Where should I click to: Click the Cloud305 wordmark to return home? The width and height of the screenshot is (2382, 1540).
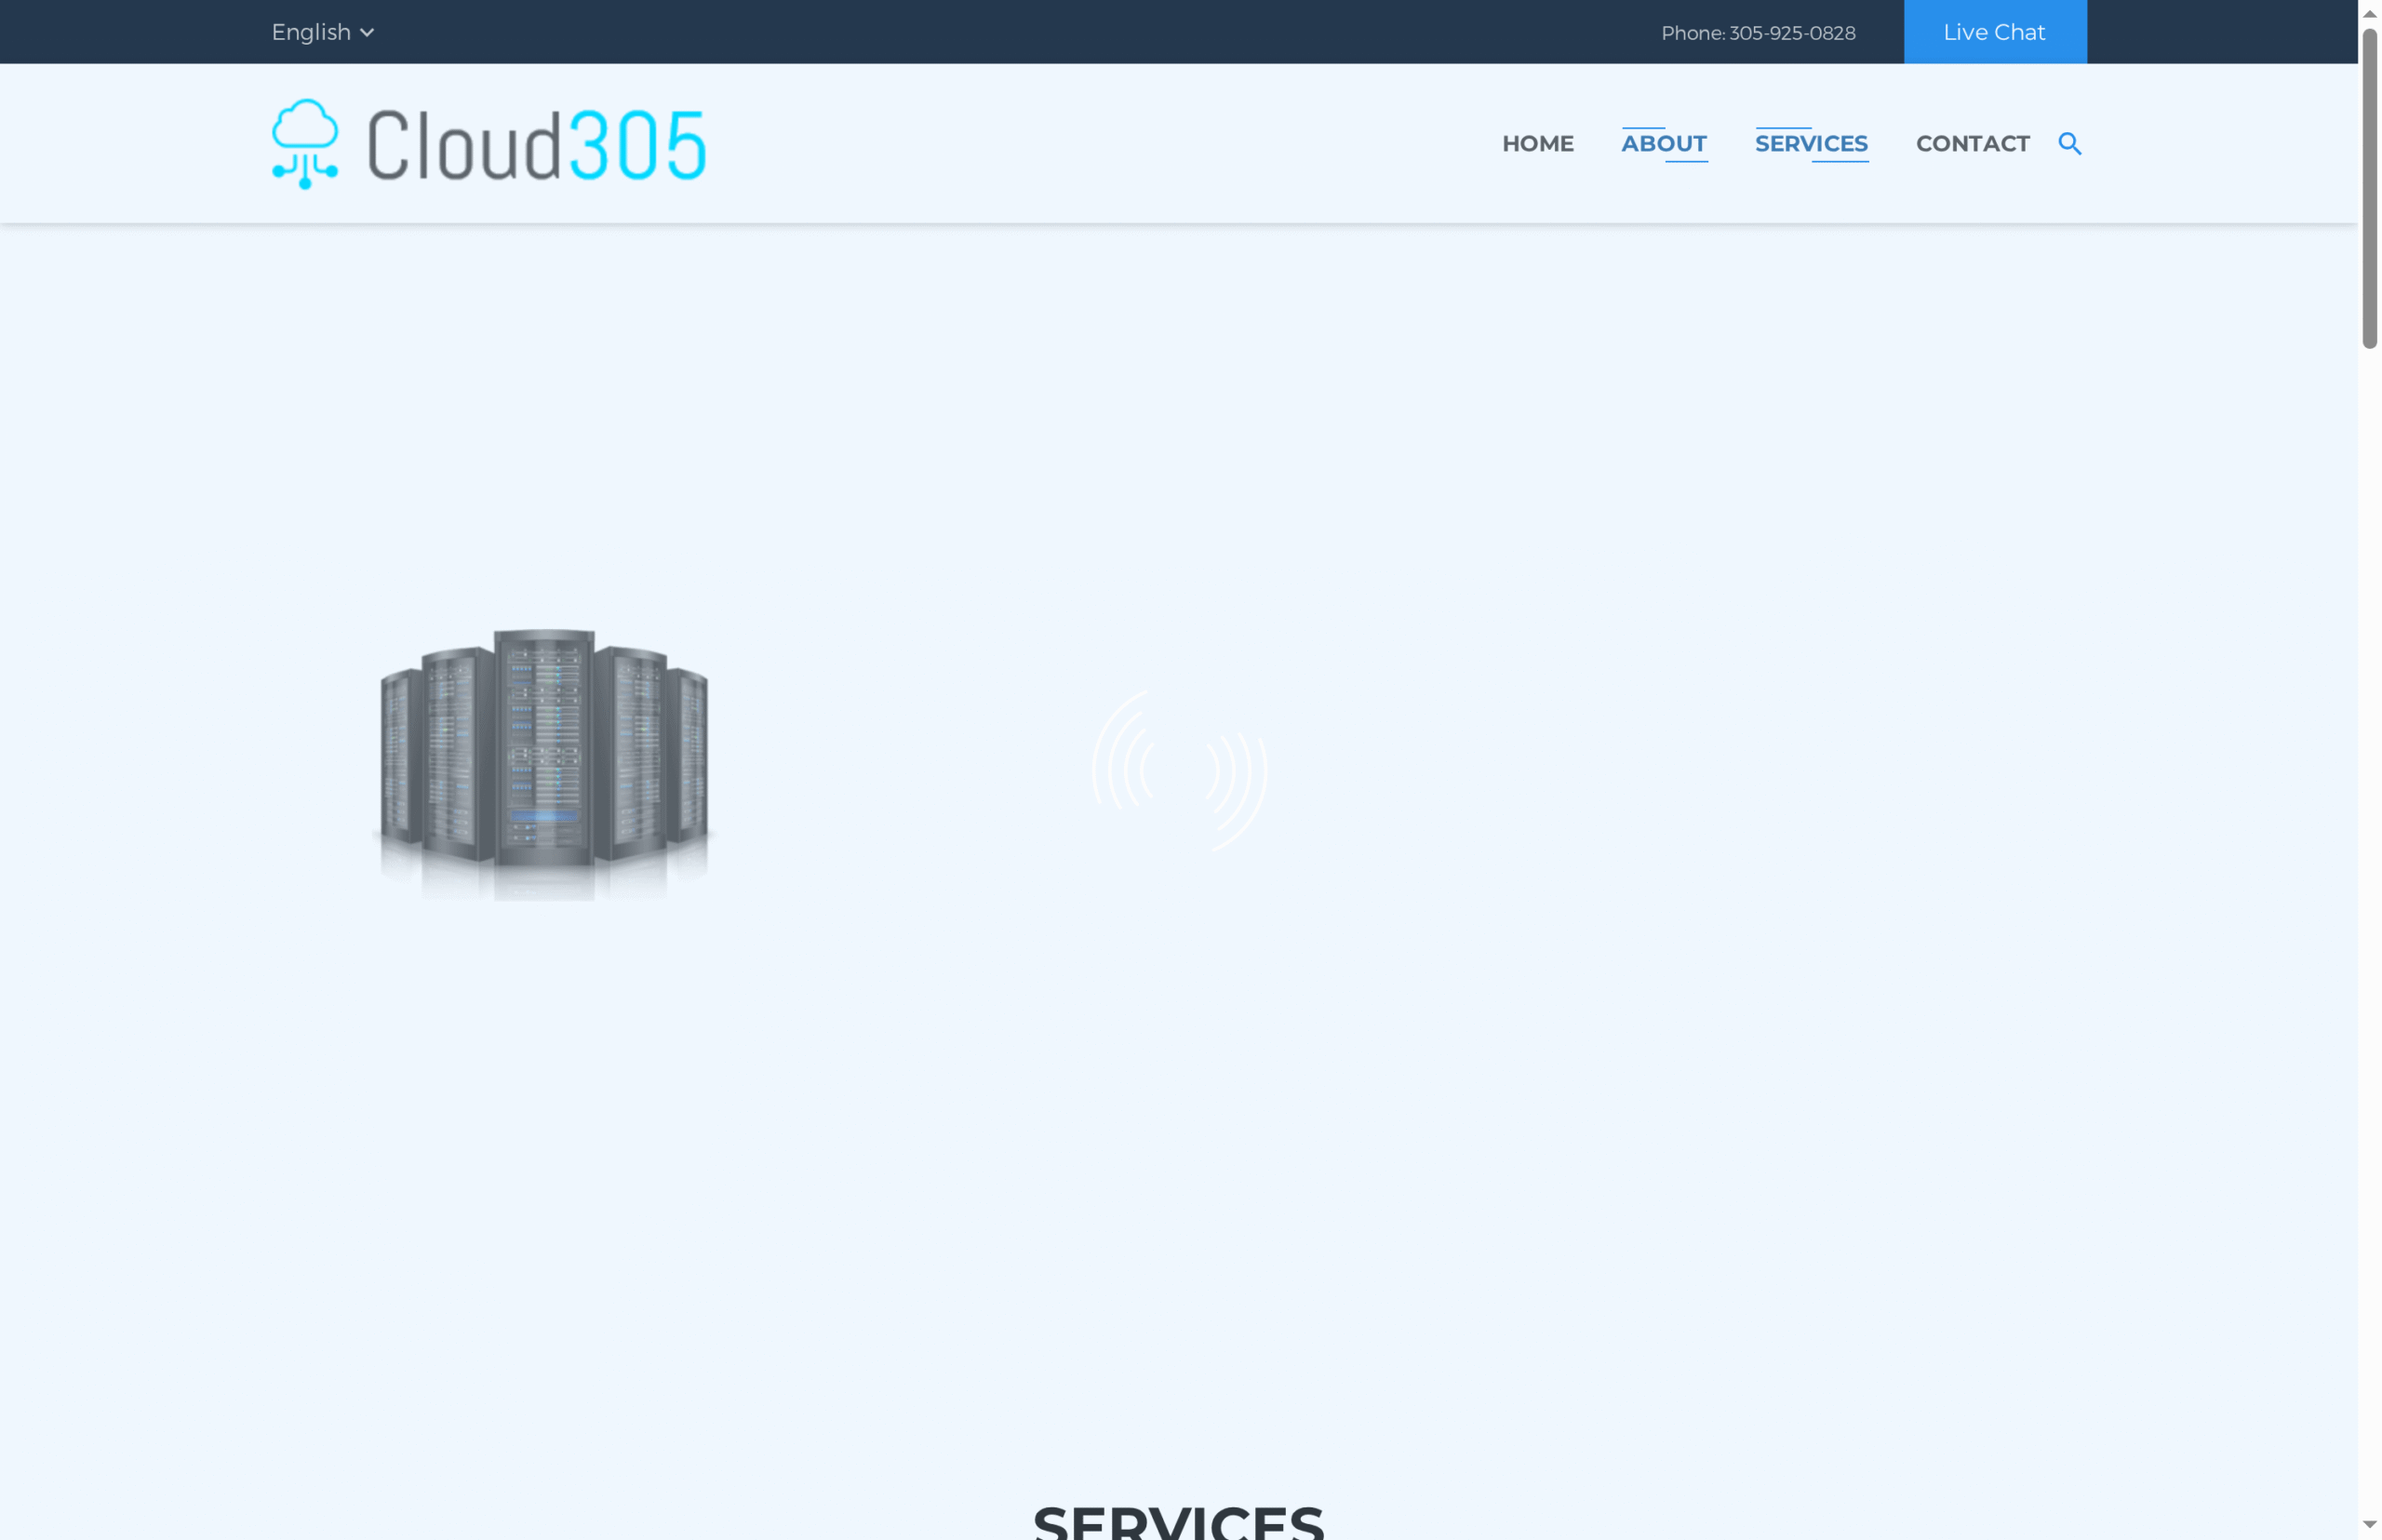tap(536, 141)
